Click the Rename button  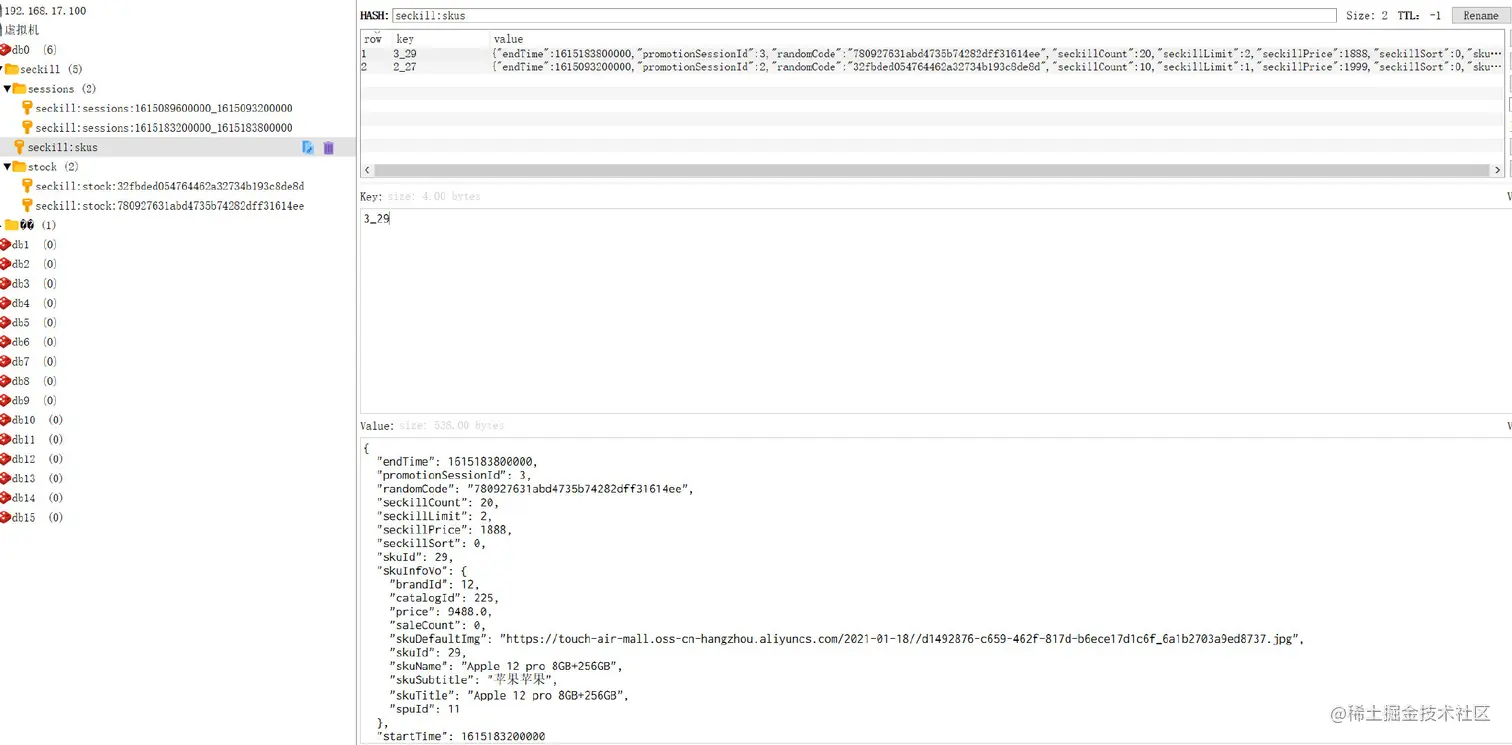click(x=1481, y=15)
